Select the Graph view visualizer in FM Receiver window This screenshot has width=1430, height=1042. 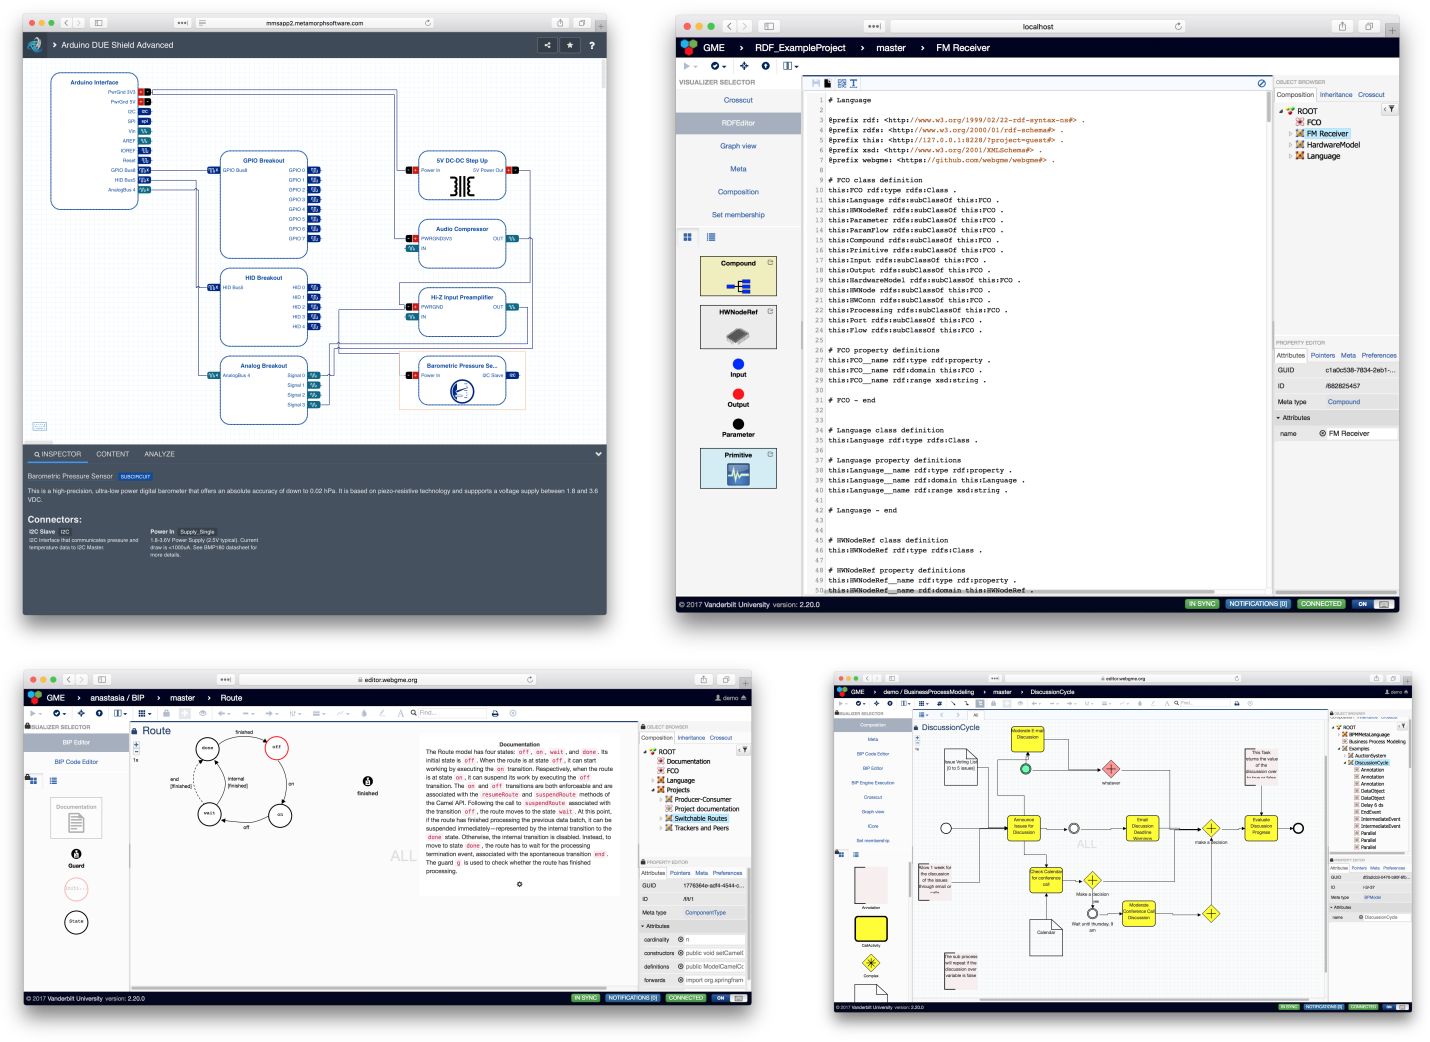pos(738,146)
